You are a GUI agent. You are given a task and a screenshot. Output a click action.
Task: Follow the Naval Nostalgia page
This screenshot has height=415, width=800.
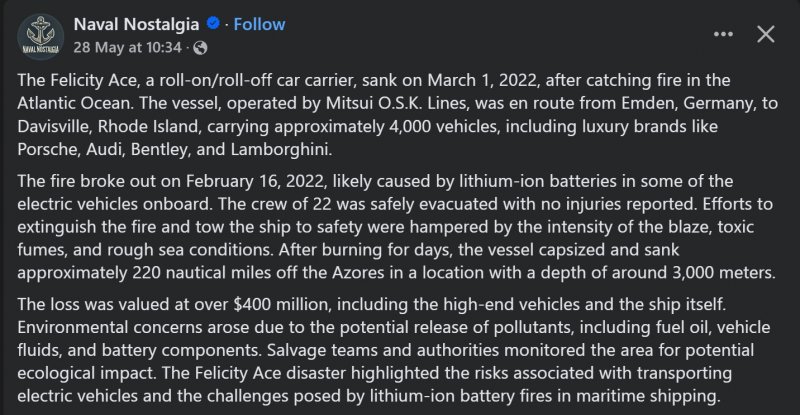[x=259, y=24]
